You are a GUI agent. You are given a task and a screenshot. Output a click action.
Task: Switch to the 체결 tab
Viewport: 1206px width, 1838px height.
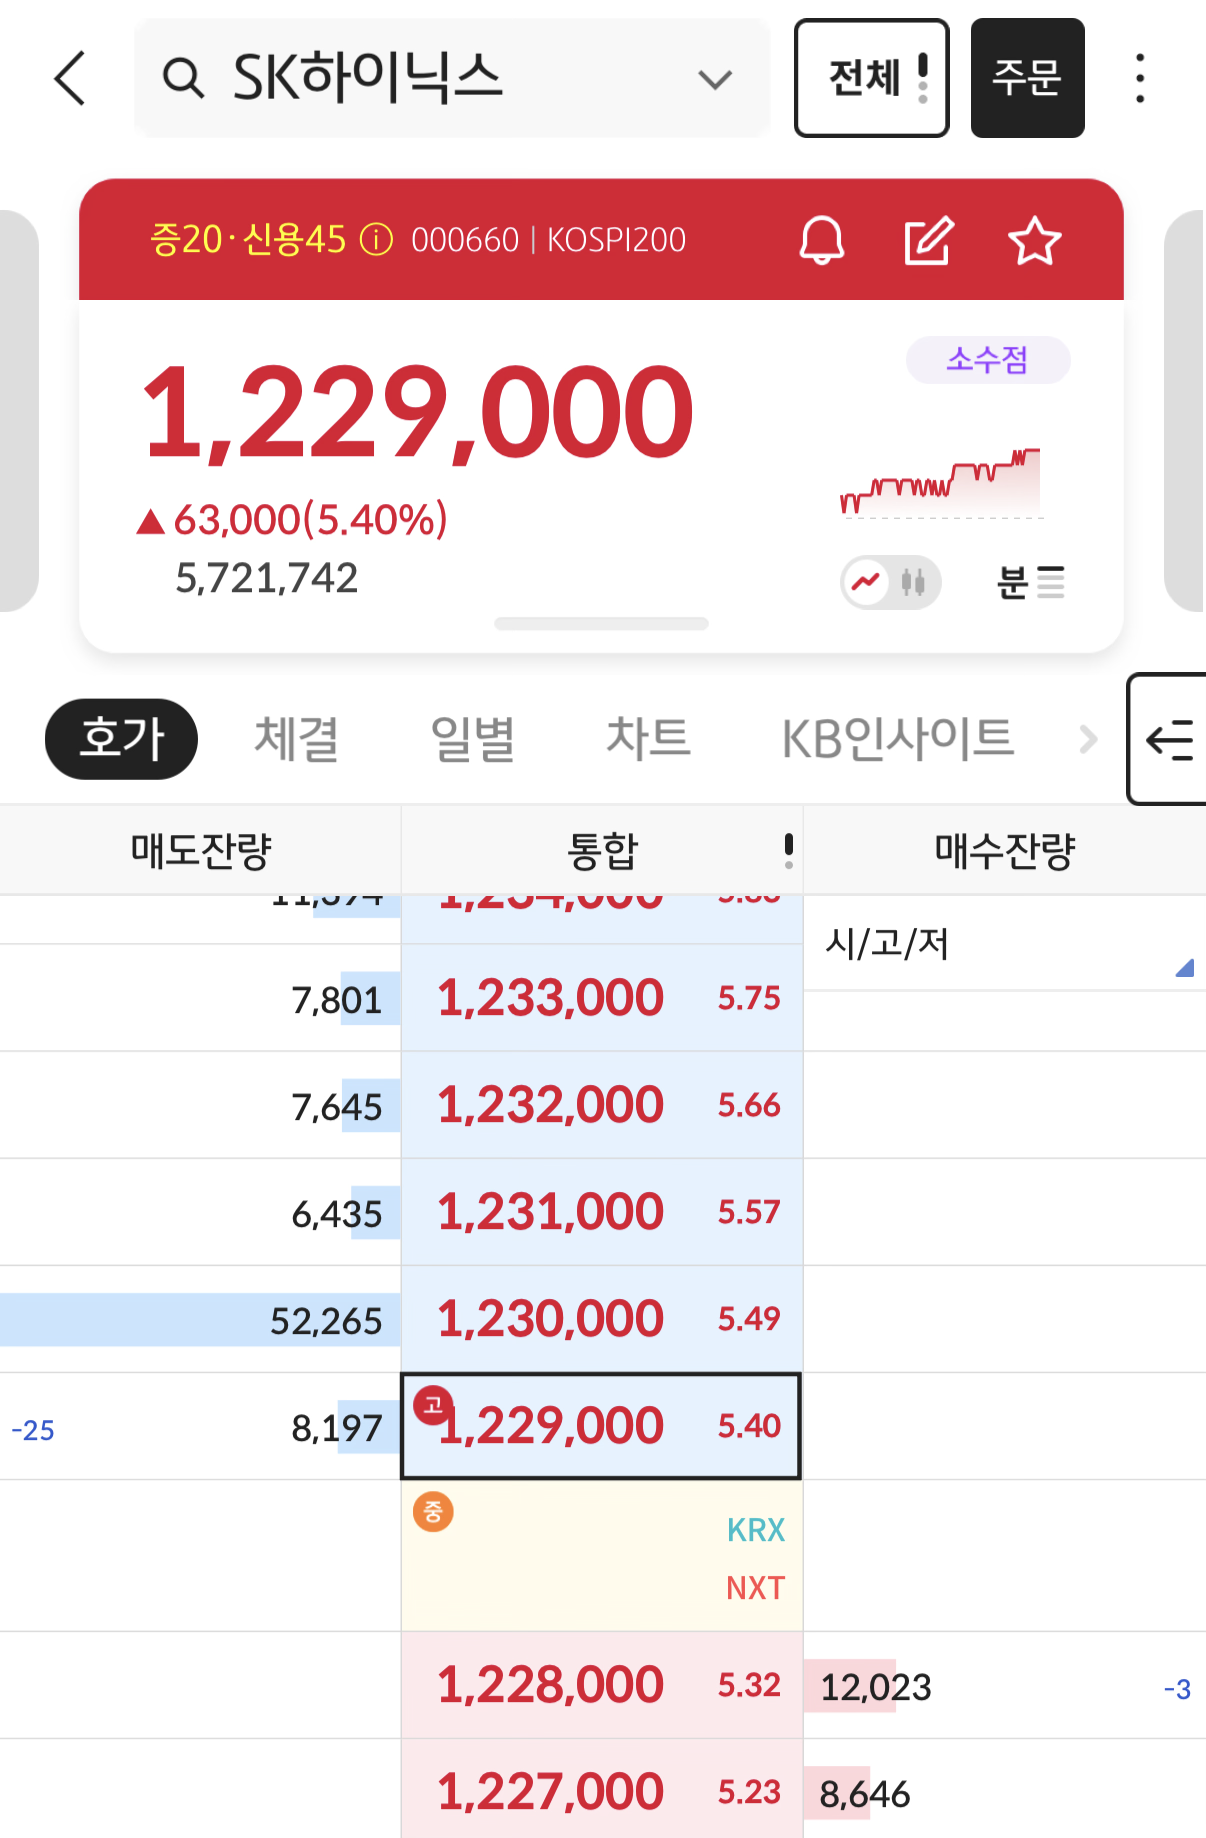point(296,739)
